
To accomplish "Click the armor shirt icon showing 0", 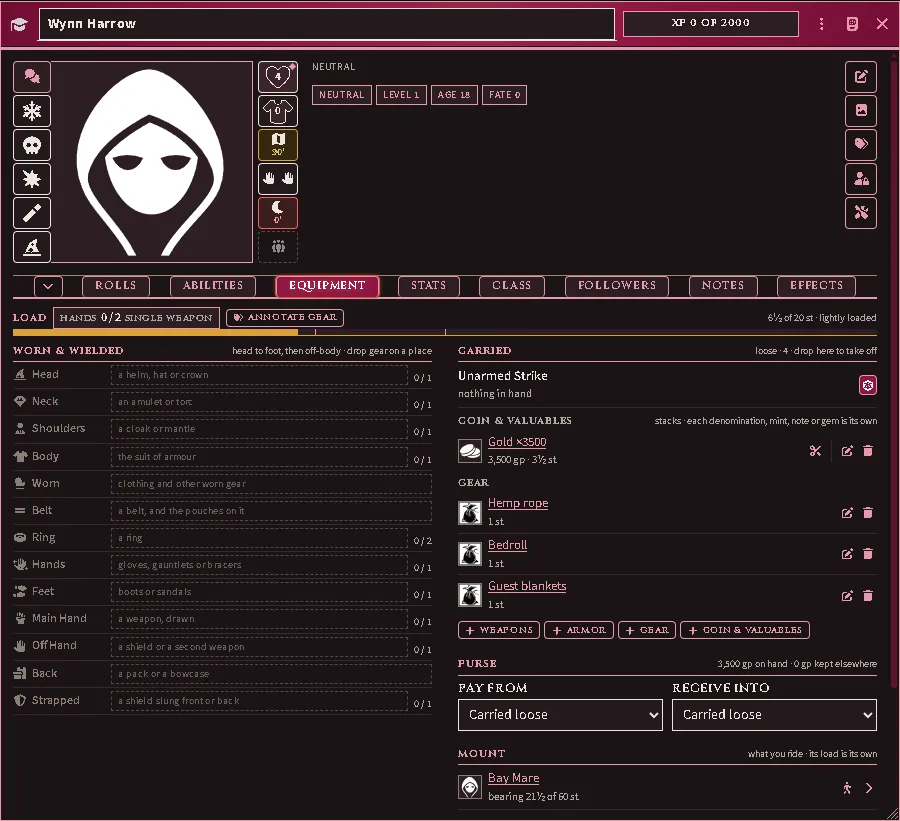I will [278, 111].
